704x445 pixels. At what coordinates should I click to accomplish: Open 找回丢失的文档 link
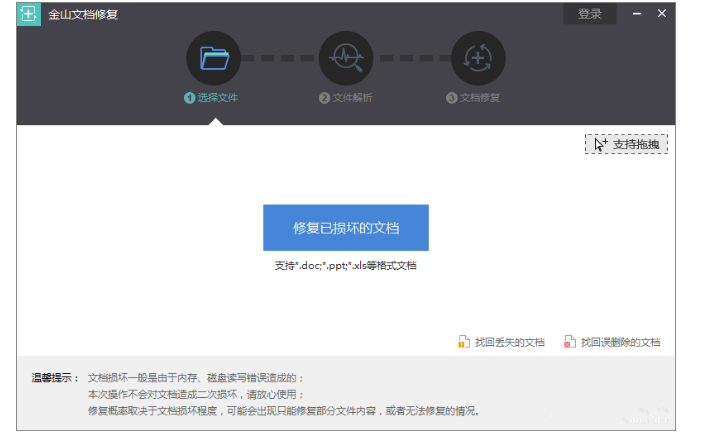[x=510, y=342]
